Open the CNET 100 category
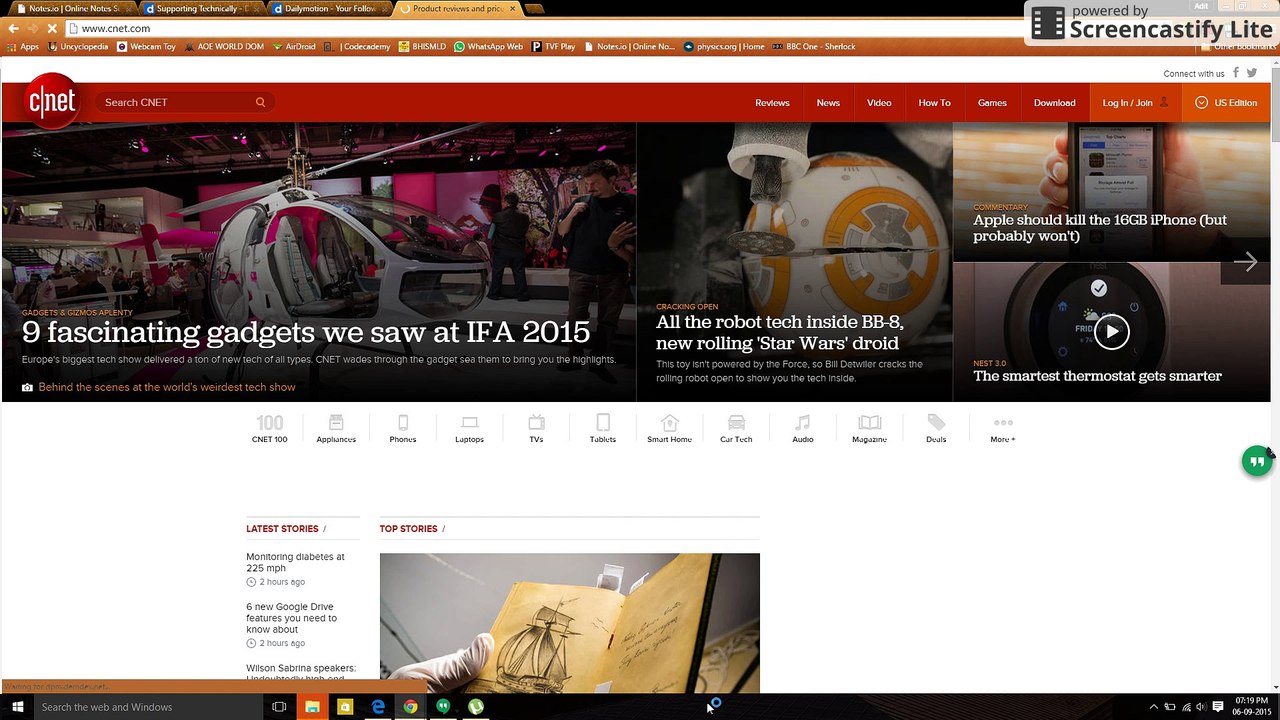Screen dimensions: 1280x720 269,429
